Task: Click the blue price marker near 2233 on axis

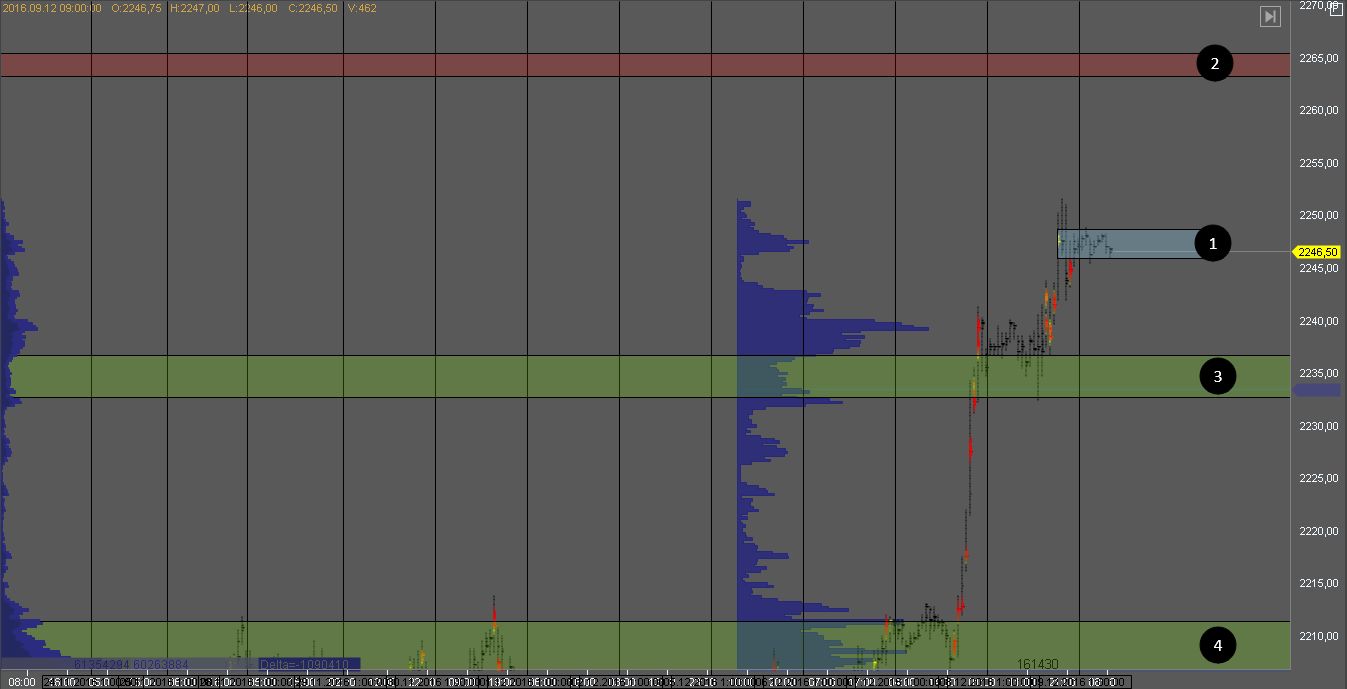Action: (x=1309, y=390)
